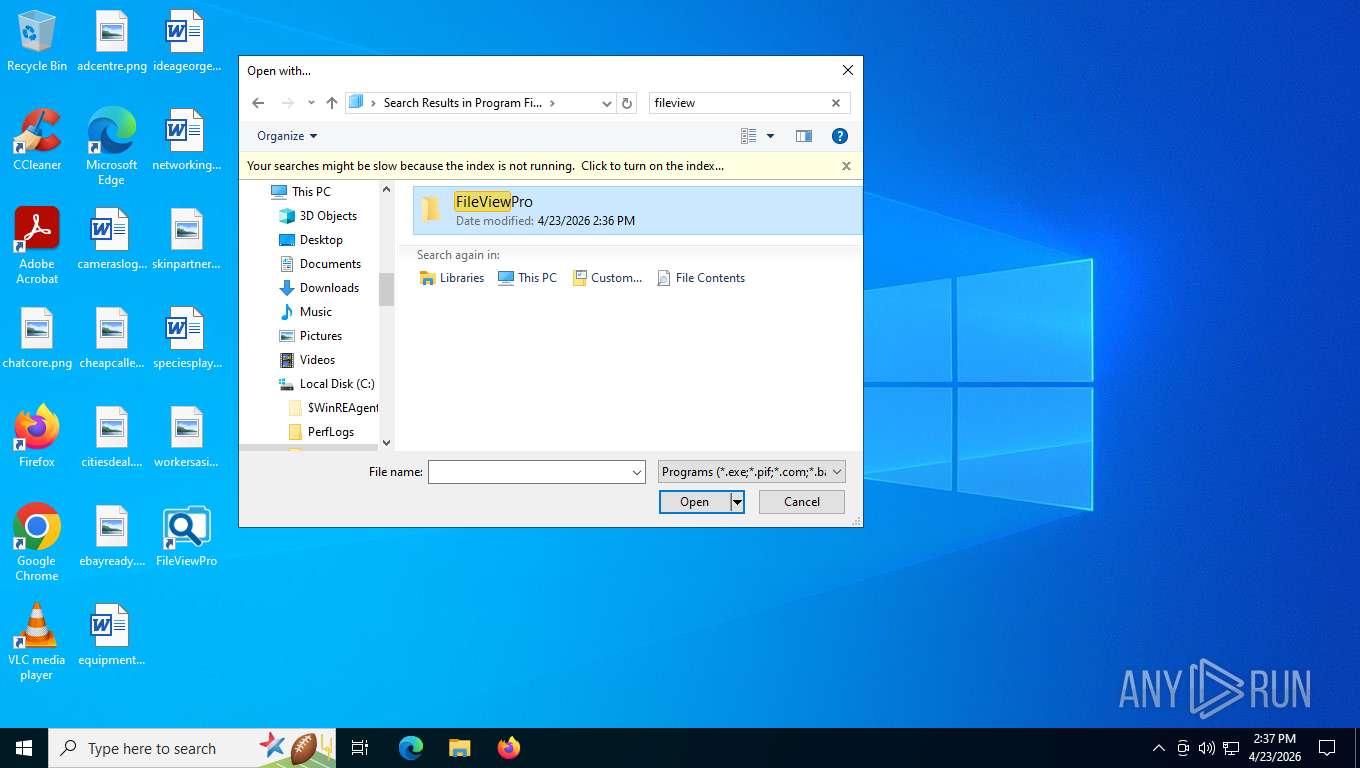Screen dimensions: 1360x768
Task: Cancel the Open with dialog
Action: click(x=802, y=502)
